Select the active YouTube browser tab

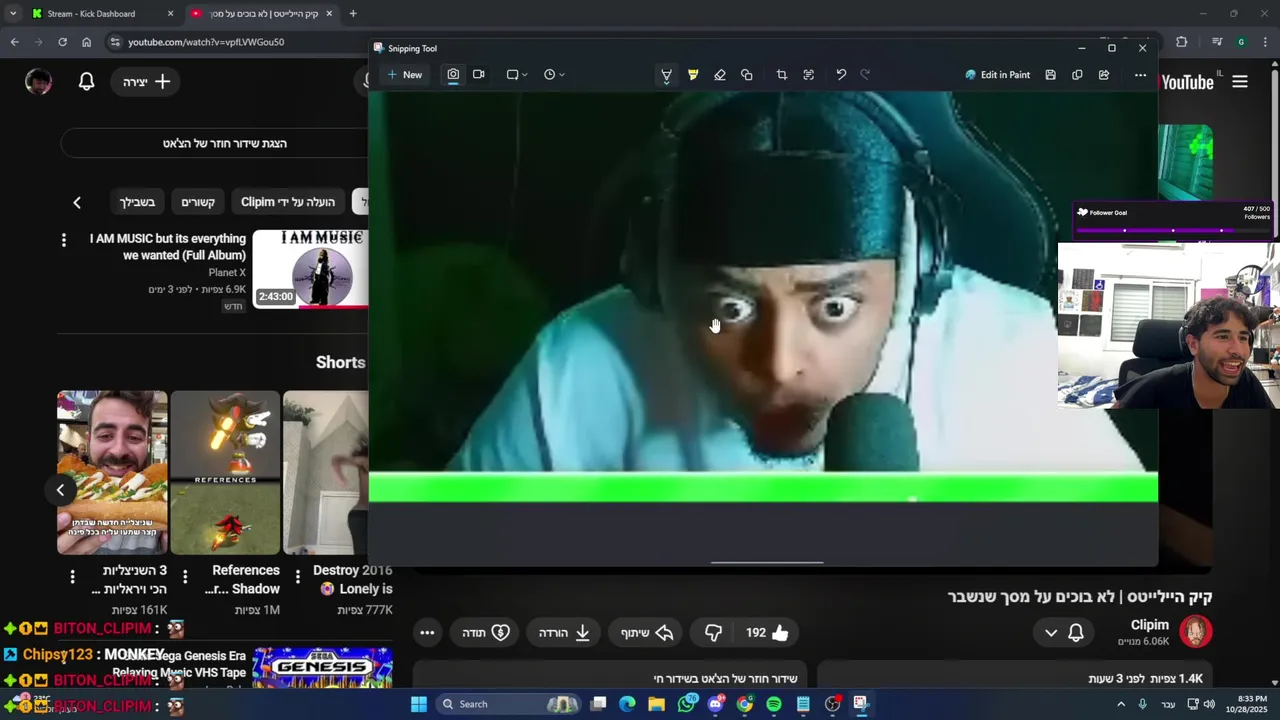pyautogui.click(x=262, y=14)
